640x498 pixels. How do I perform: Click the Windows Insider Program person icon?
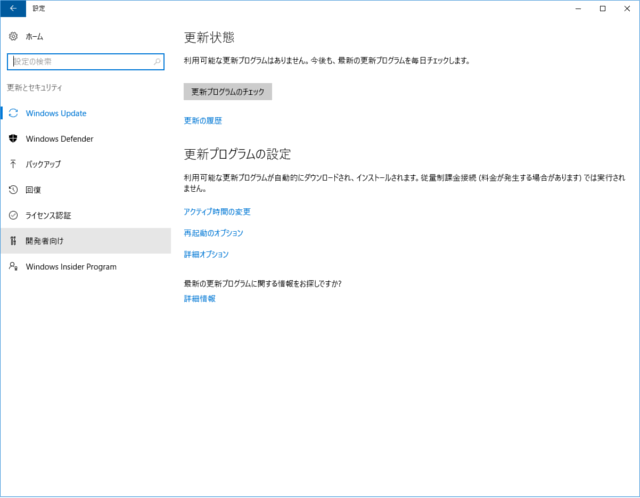pos(13,267)
